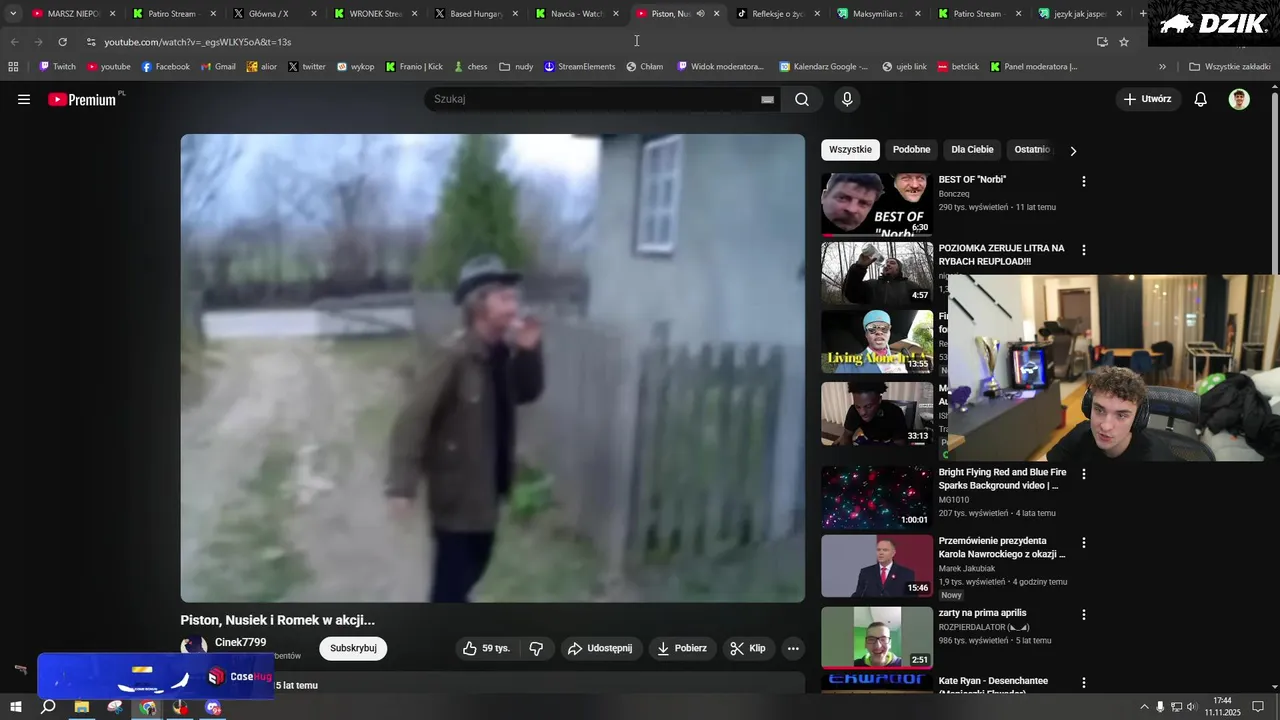Subscribe using the Subskrybuj button

[x=353, y=648]
